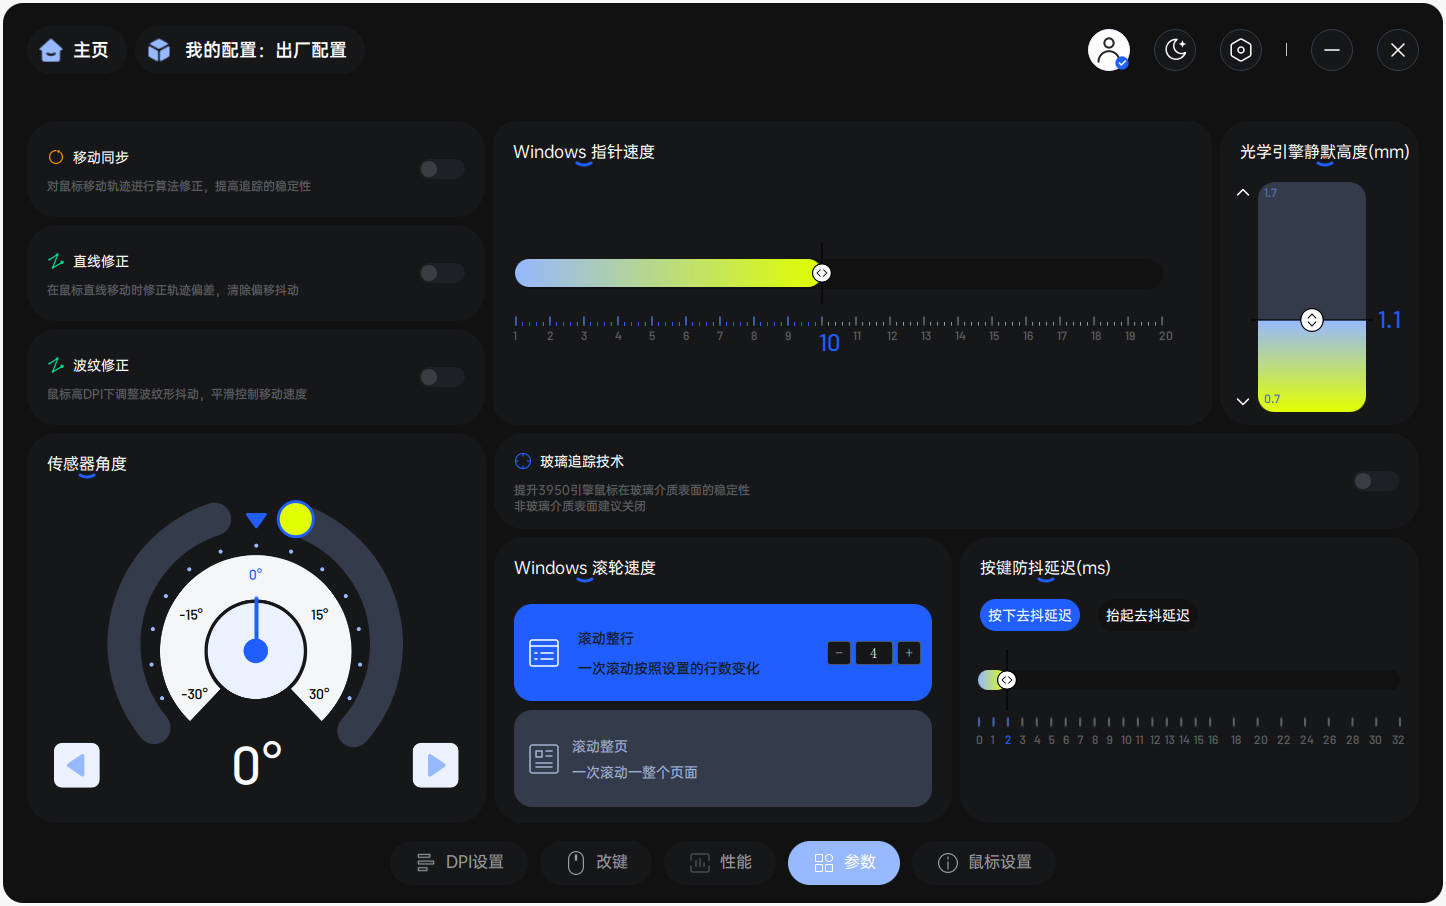
Task: Click the left arrow to decrease sensor angle
Action: (77, 765)
